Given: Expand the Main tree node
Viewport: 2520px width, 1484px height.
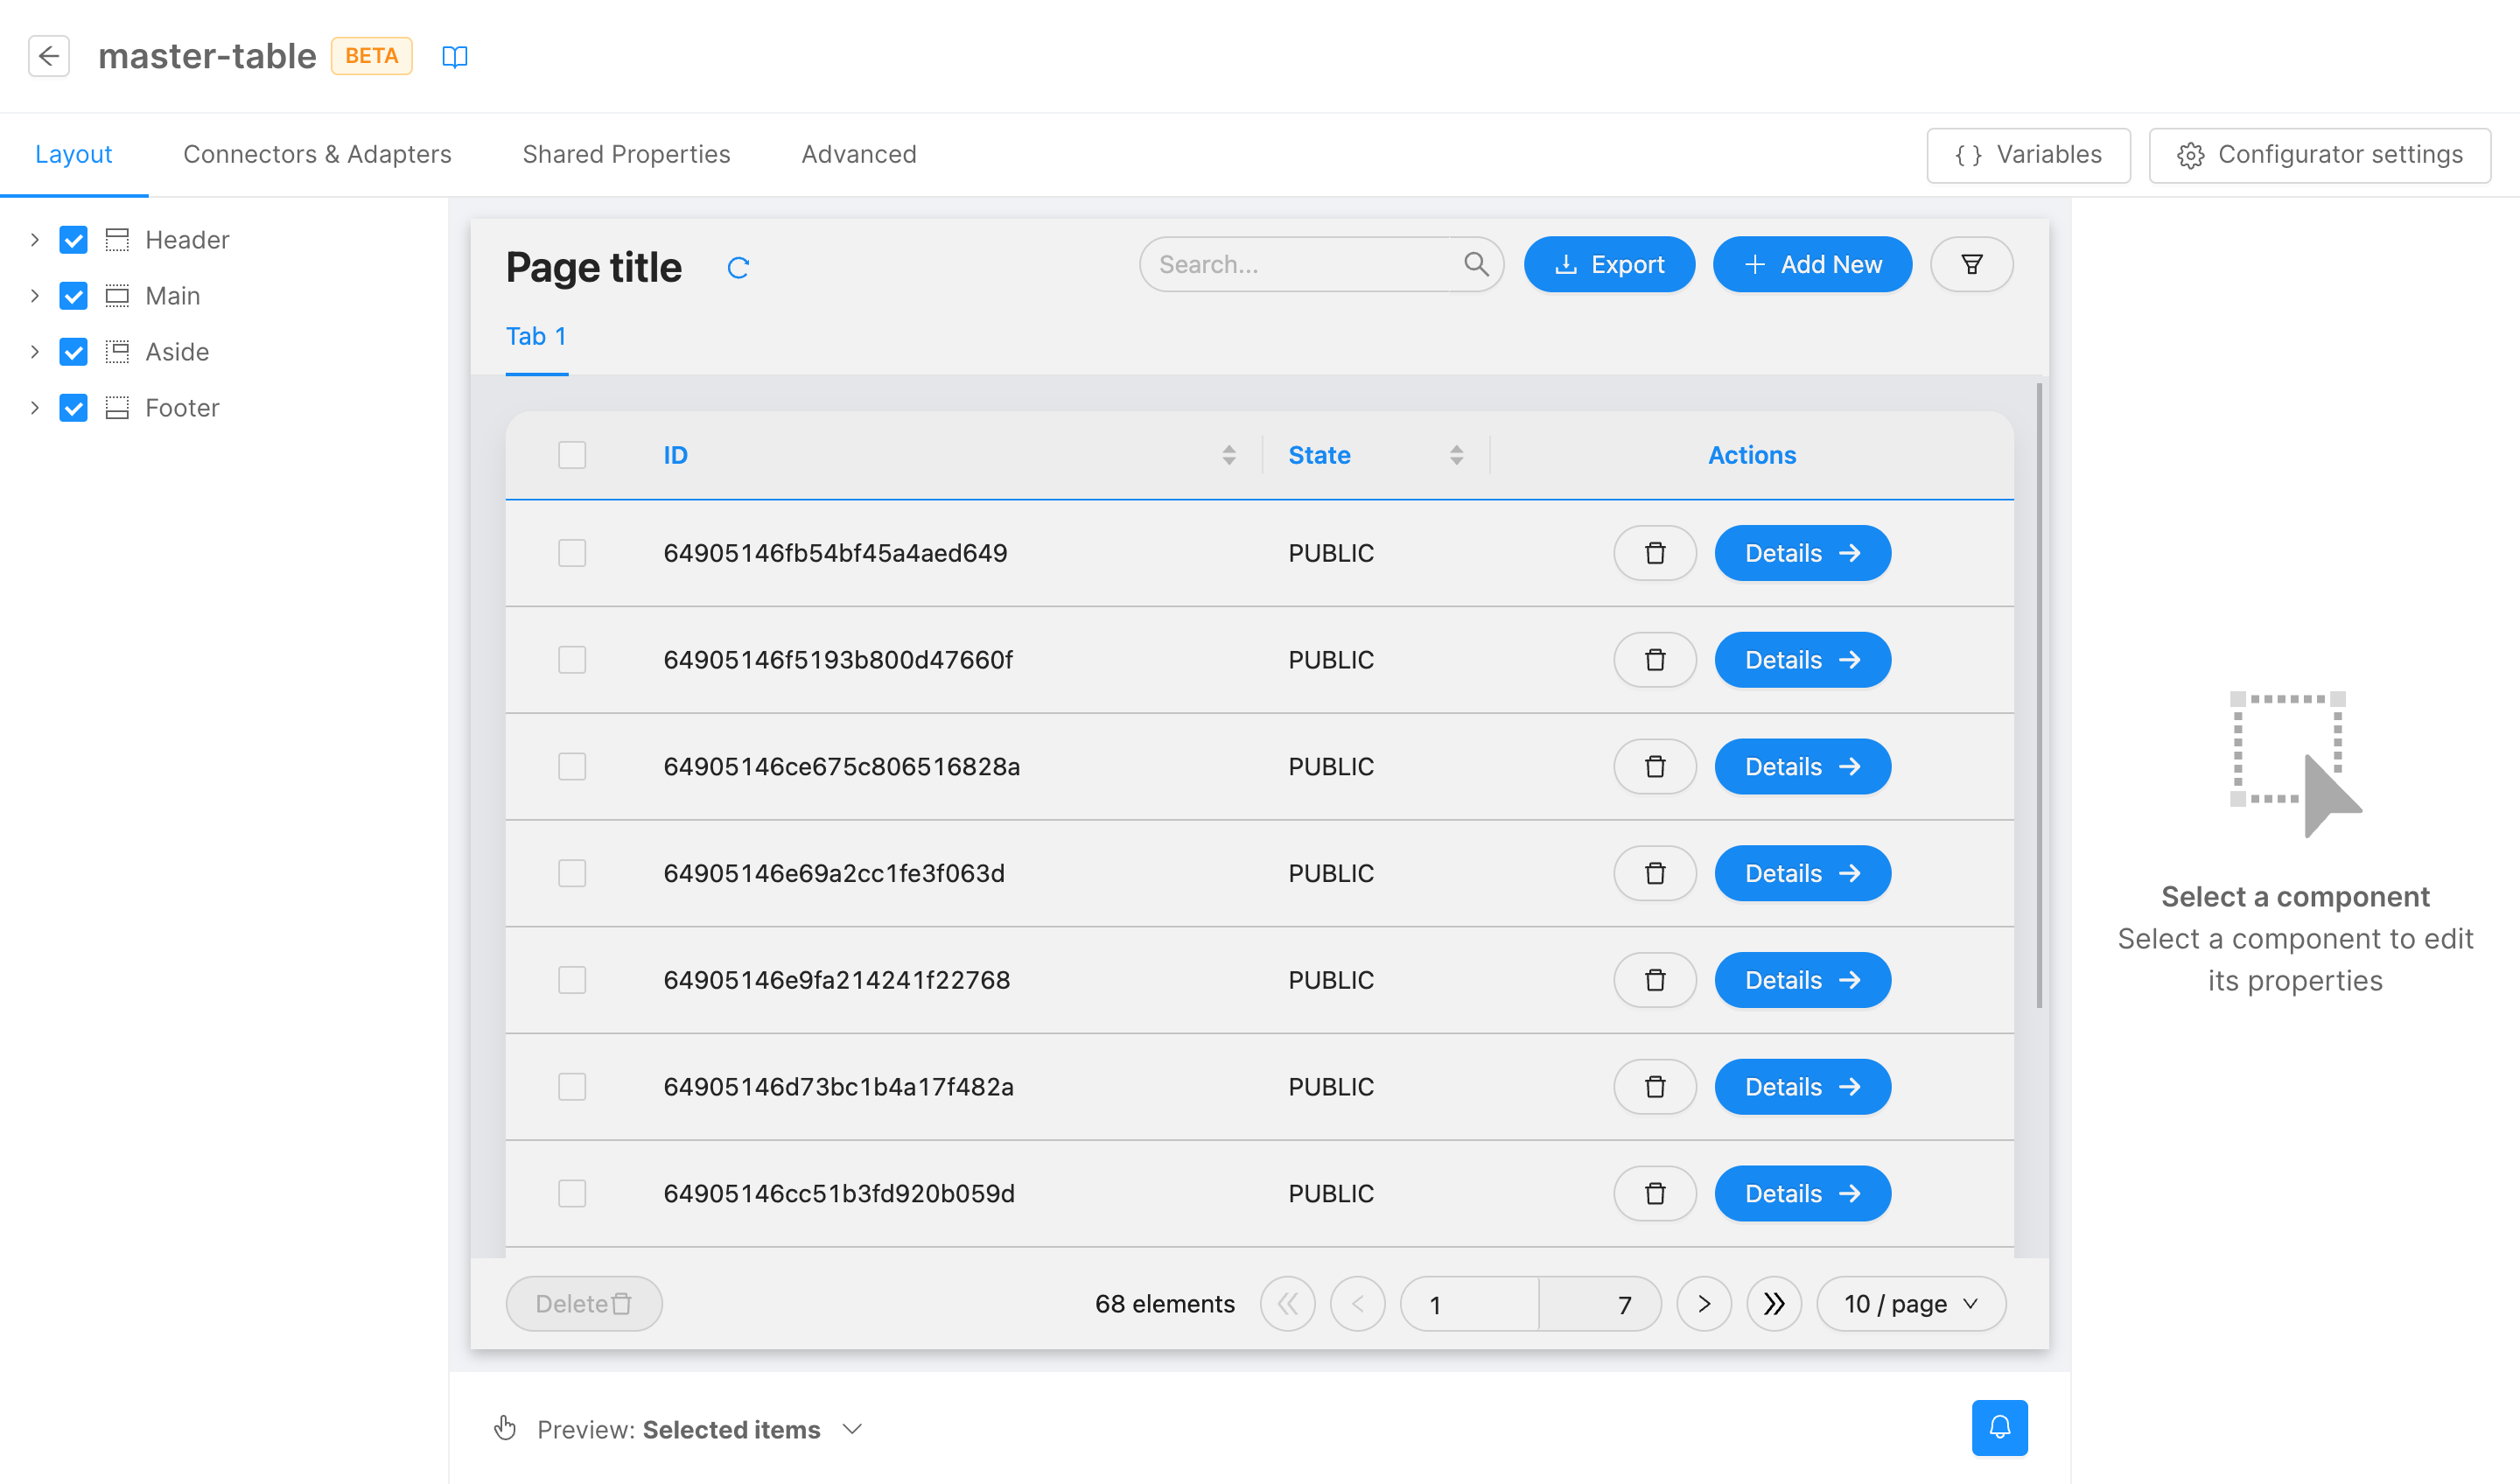Looking at the screenshot, I should coord(35,296).
